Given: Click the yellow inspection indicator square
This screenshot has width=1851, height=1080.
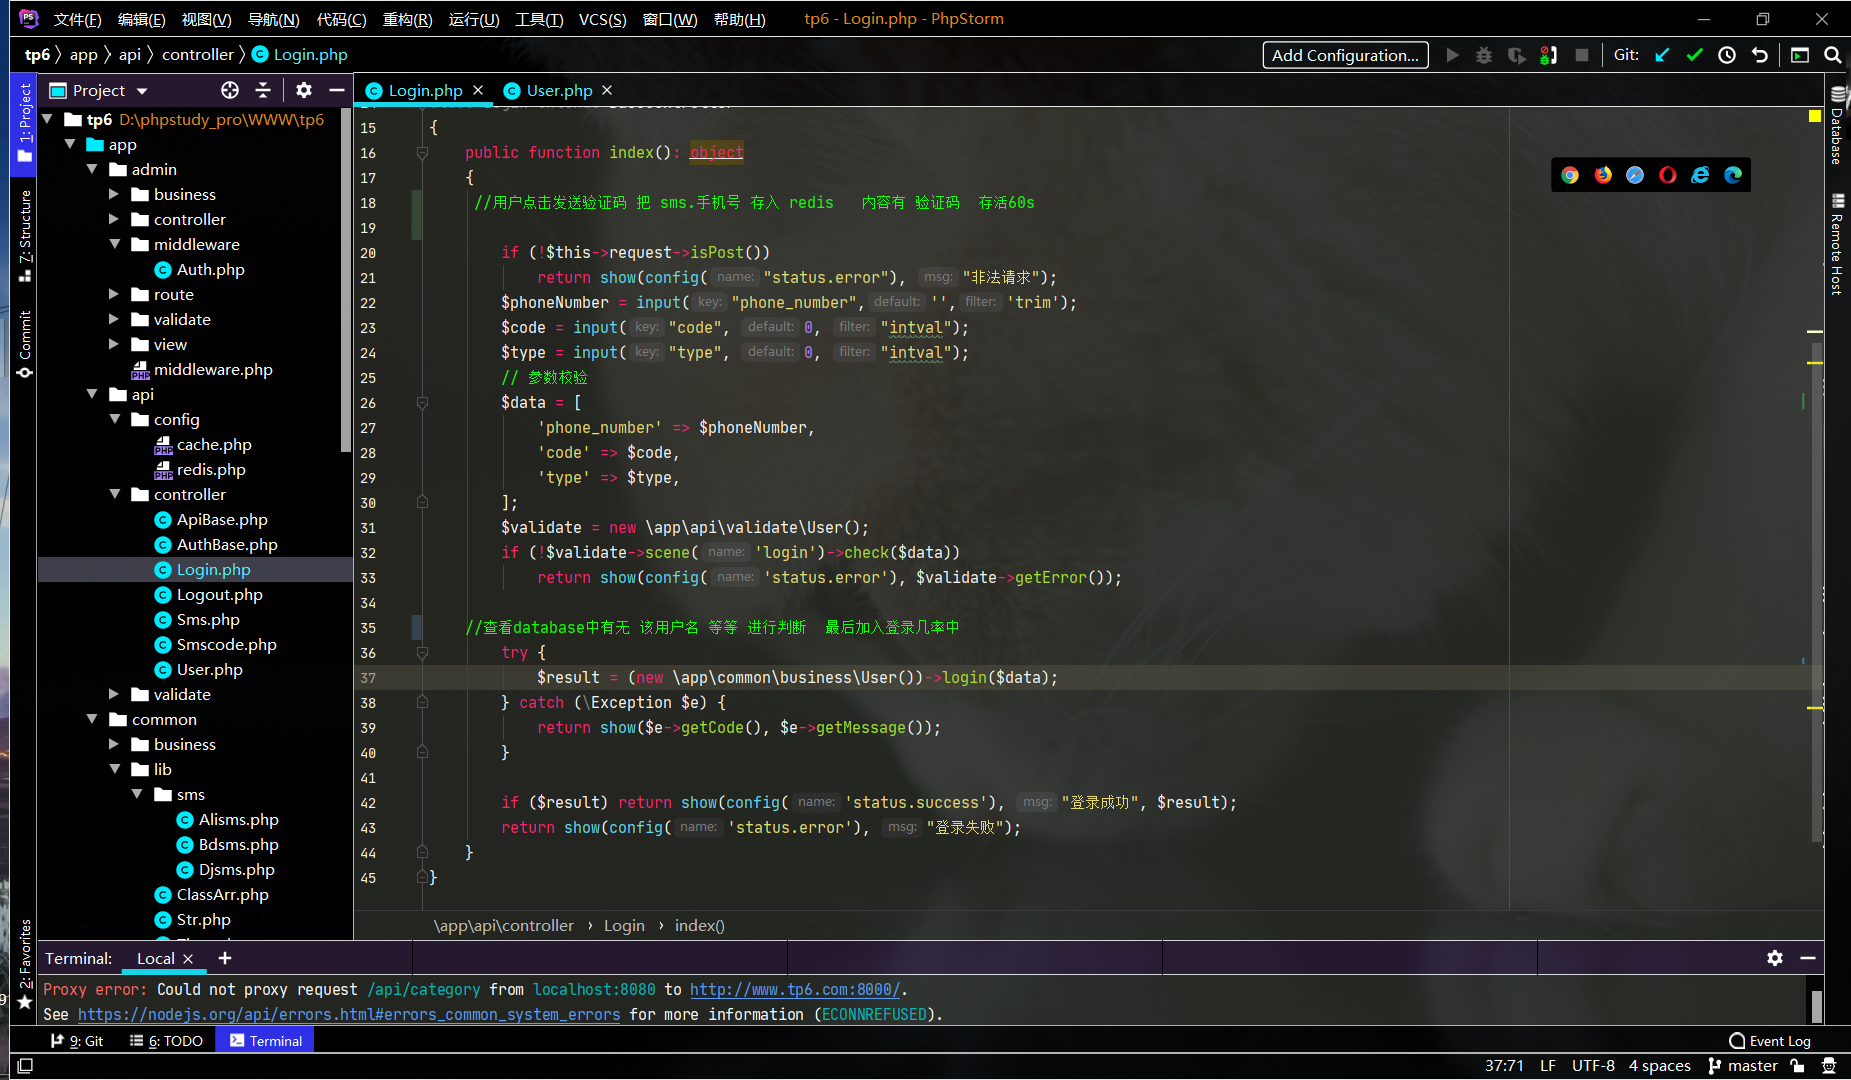Looking at the screenshot, I should 1815,117.
